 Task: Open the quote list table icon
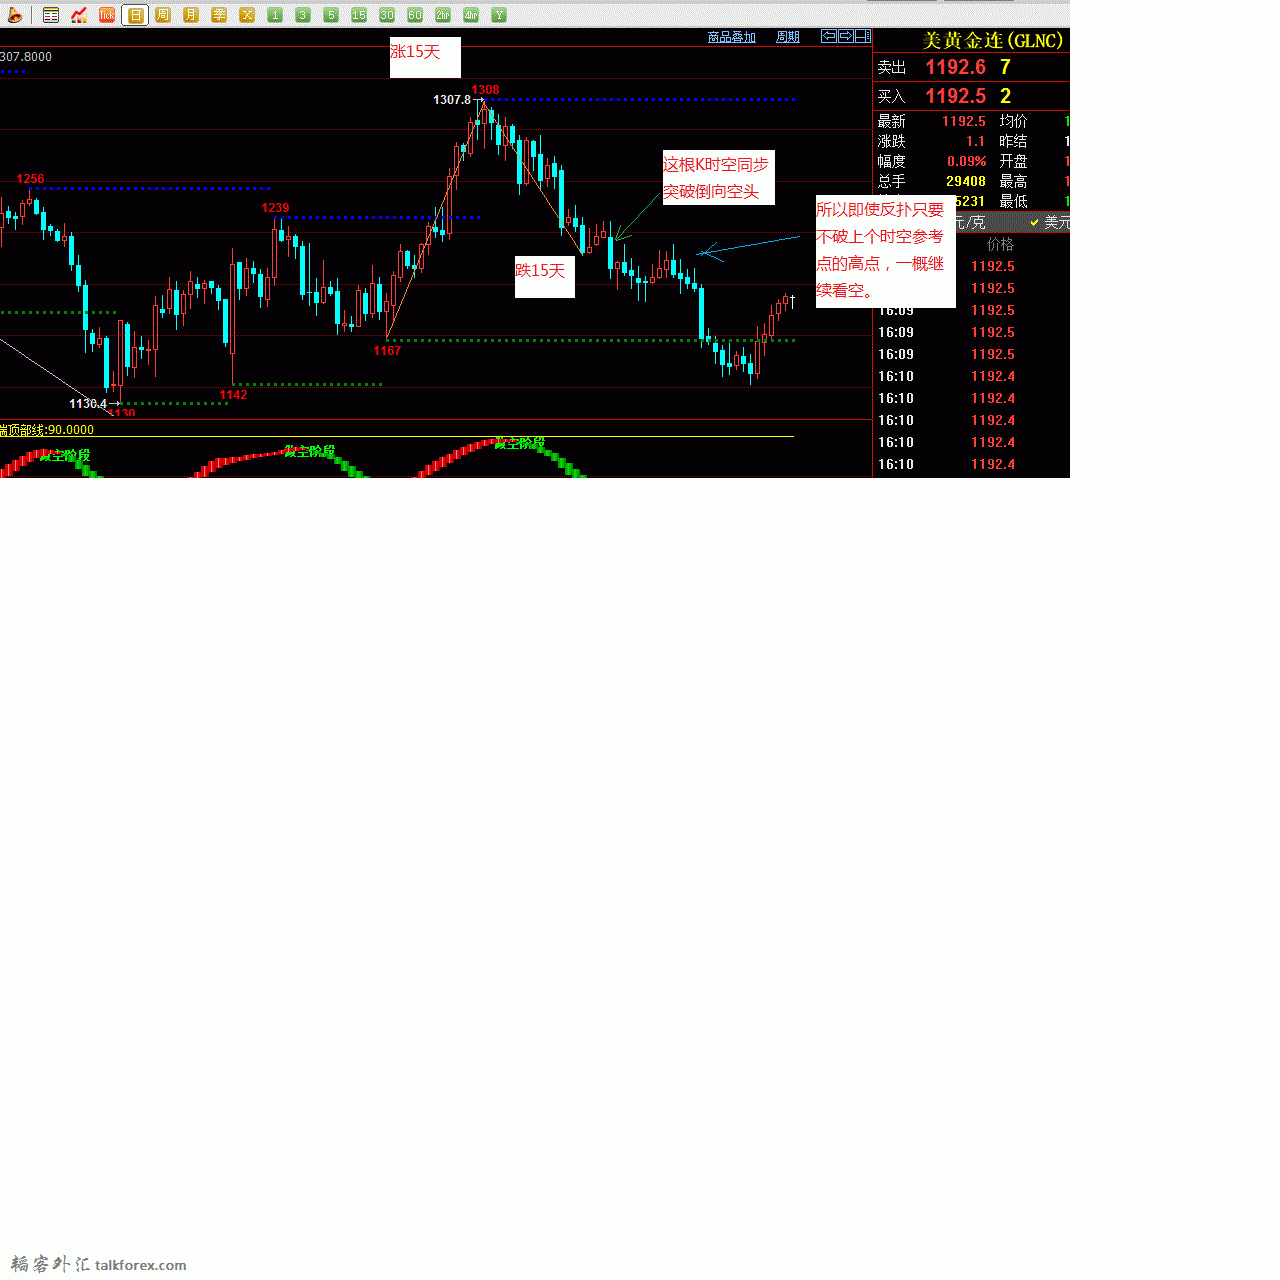[x=51, y=15]
